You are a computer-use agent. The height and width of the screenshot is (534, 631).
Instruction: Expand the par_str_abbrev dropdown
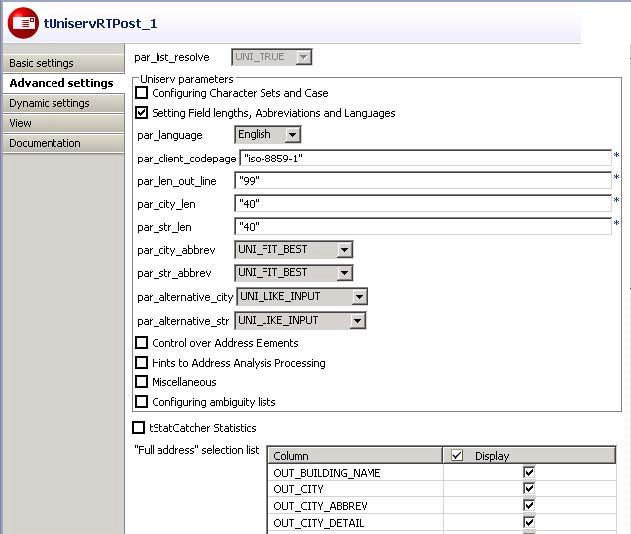pyautogui.click(x=343, y=273)
